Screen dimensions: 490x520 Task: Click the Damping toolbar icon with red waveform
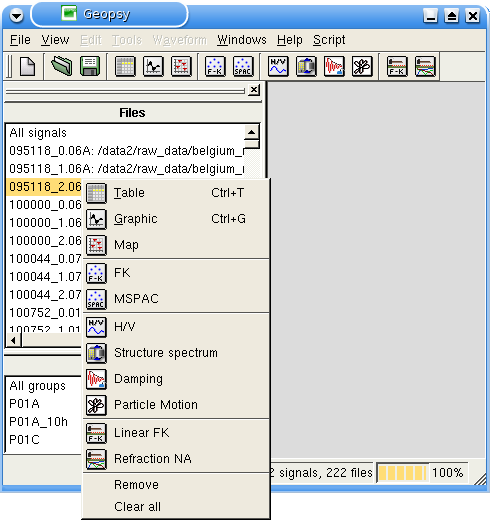tap(334, 66)
